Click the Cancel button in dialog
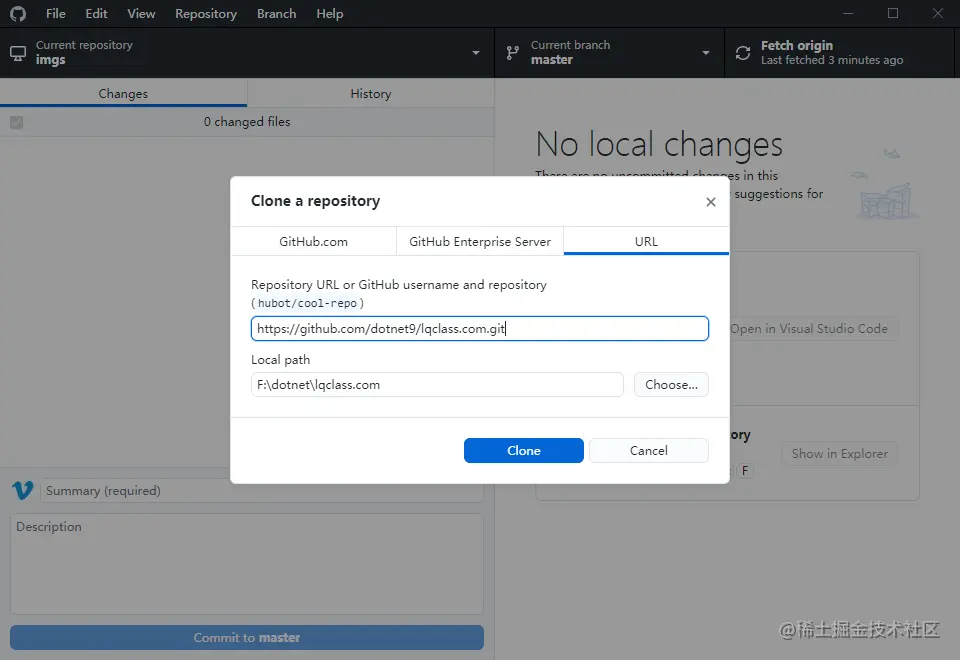960x660 pixels. point(648,451)
